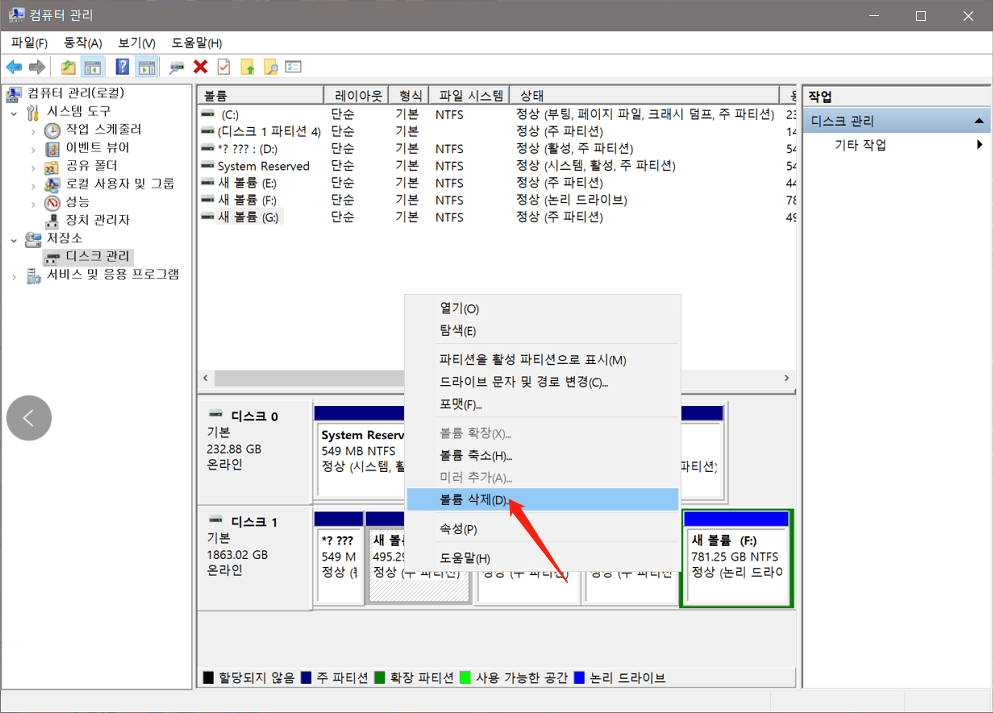Click the help question mark toolbar icon

tap(122, 66)
